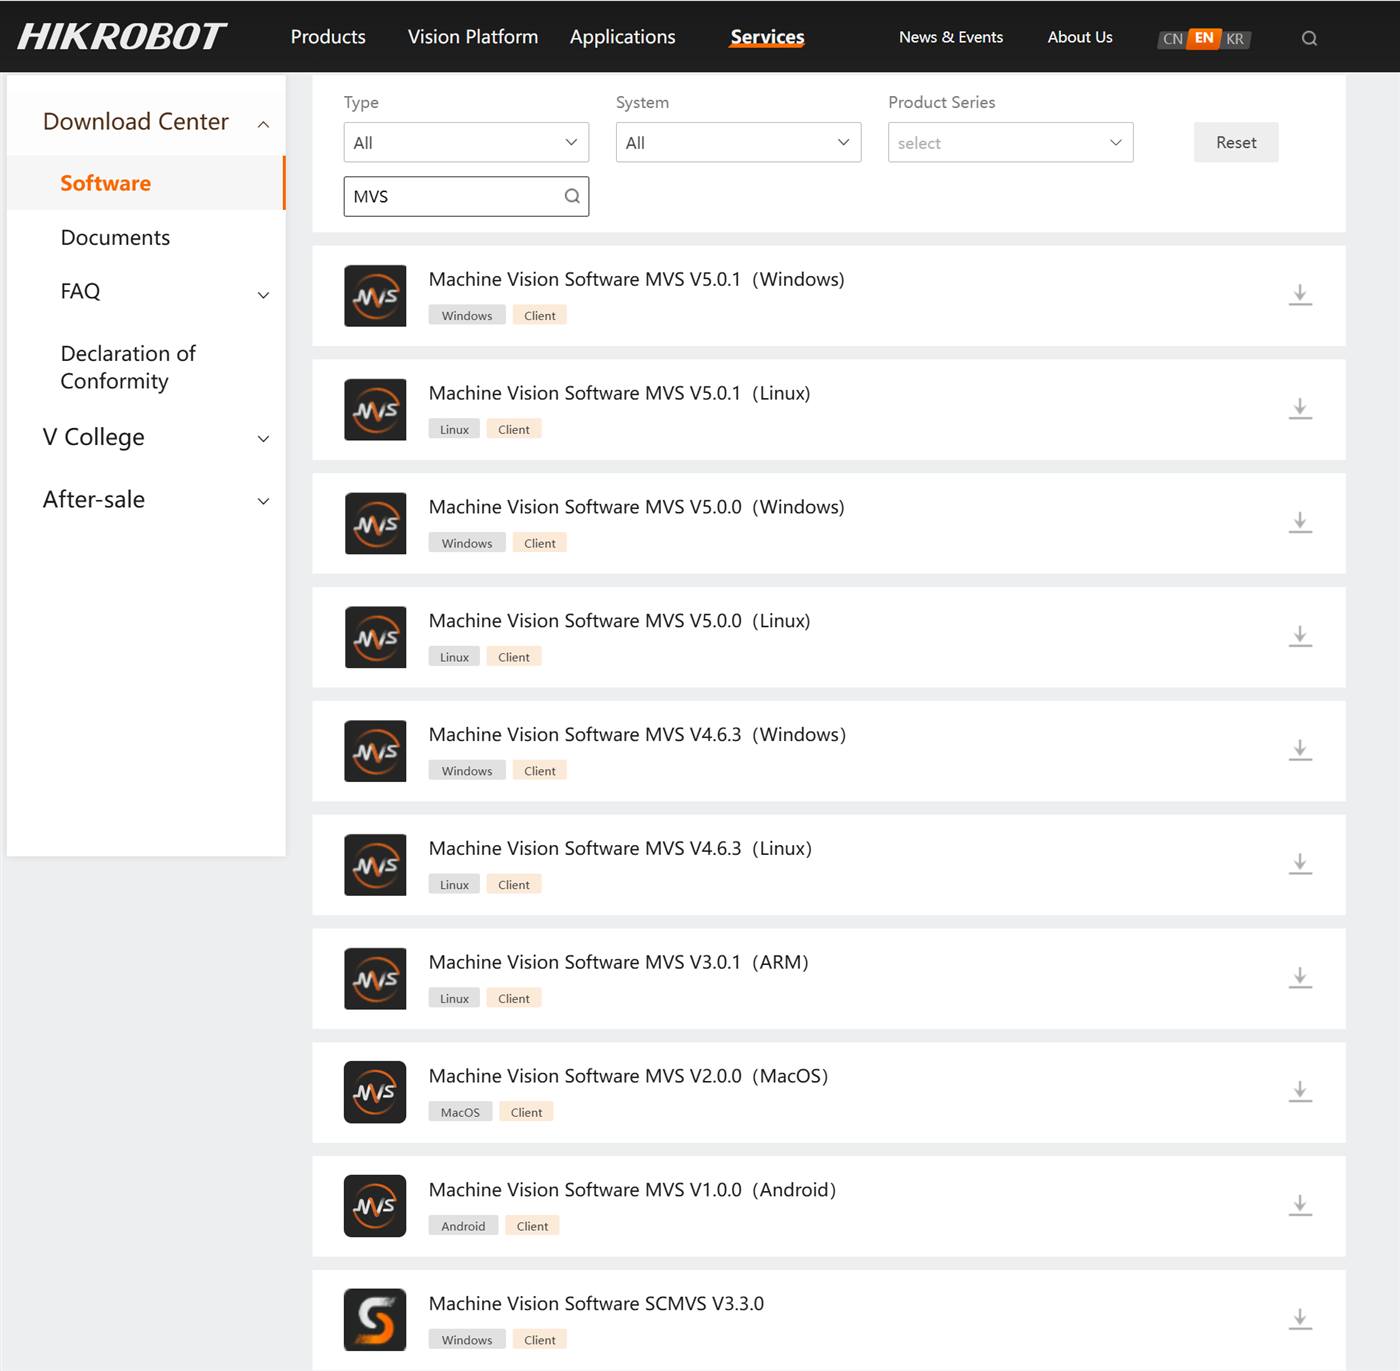Viewport: 1400px width, 1371px height.
Task: Open the Applications menu
Action: [x=623, y=37]
